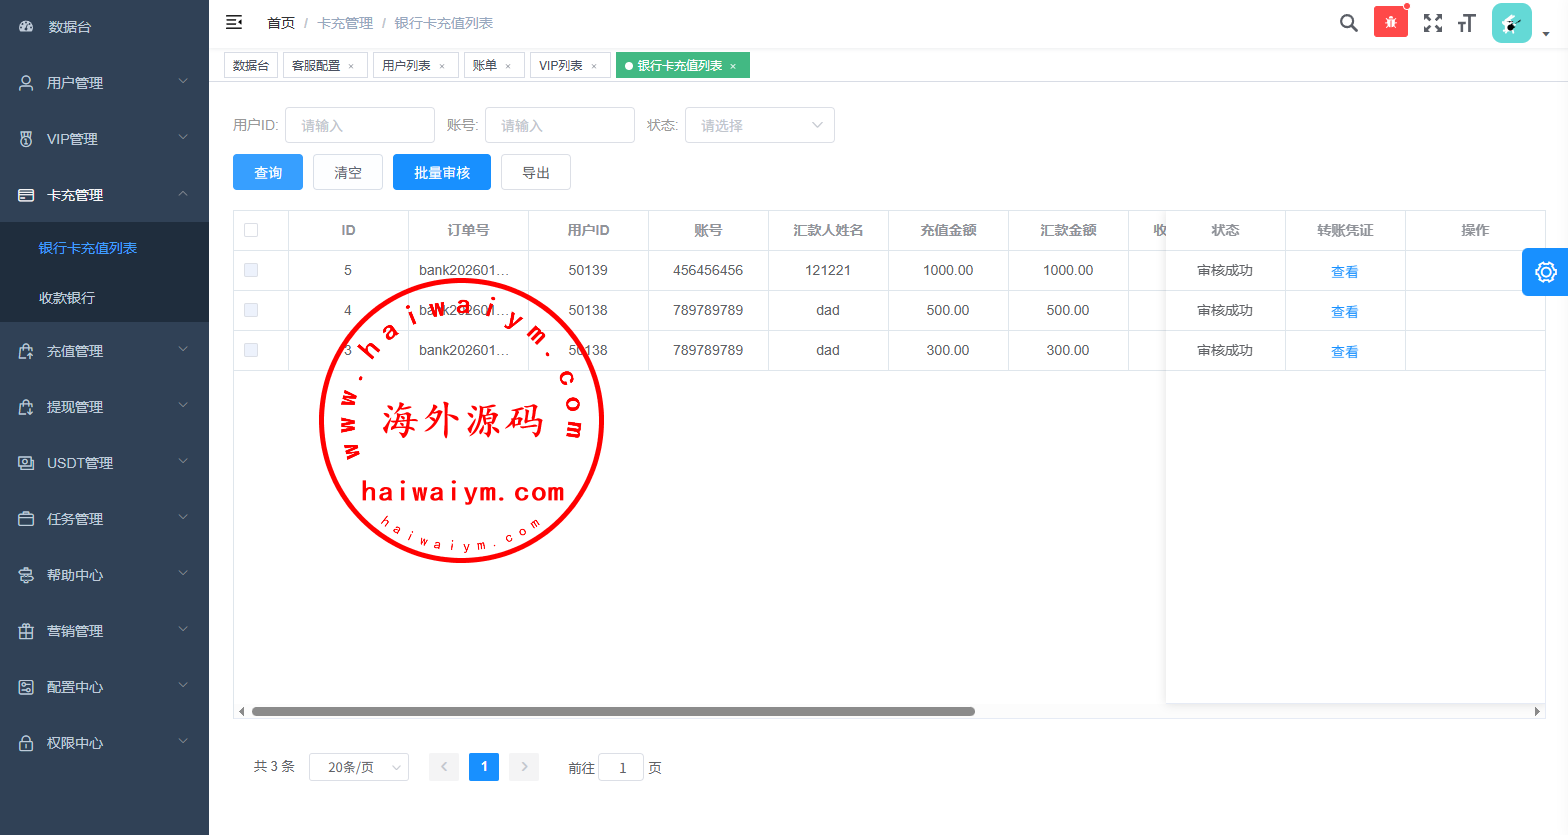Click 查看 link for order ID 5
The width and height of the screenshot is (1568, 835).
1344,271
